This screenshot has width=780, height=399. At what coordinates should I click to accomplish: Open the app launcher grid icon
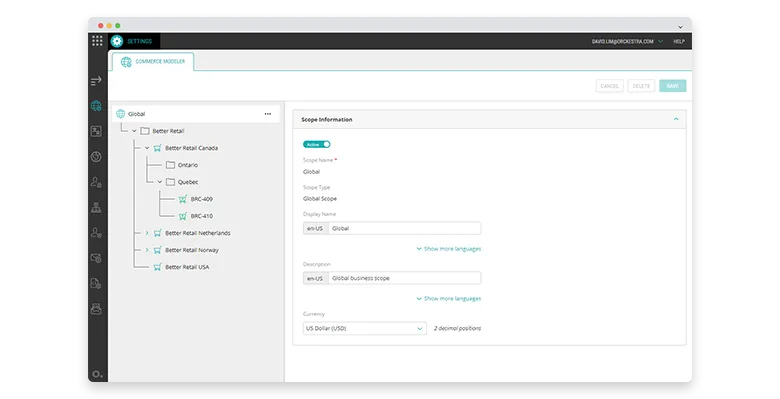[x=97, y=41]
